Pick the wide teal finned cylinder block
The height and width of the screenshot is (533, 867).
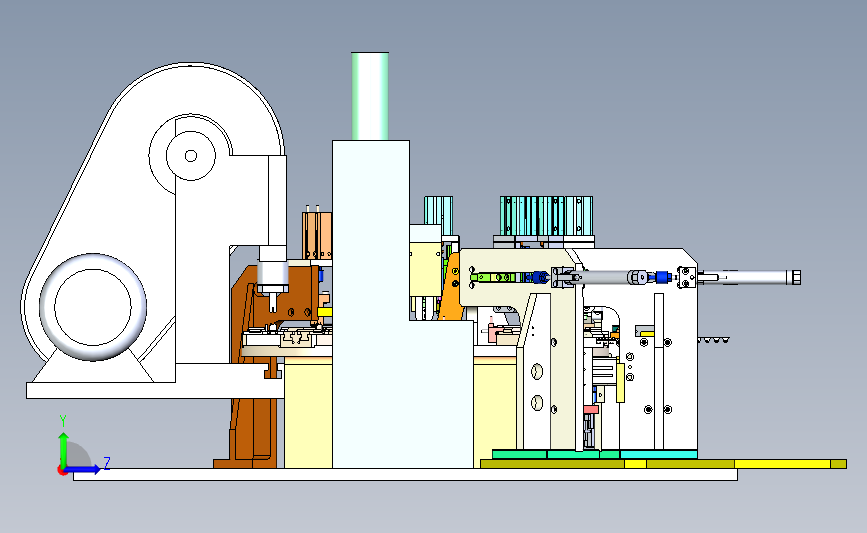coord(546,216)
